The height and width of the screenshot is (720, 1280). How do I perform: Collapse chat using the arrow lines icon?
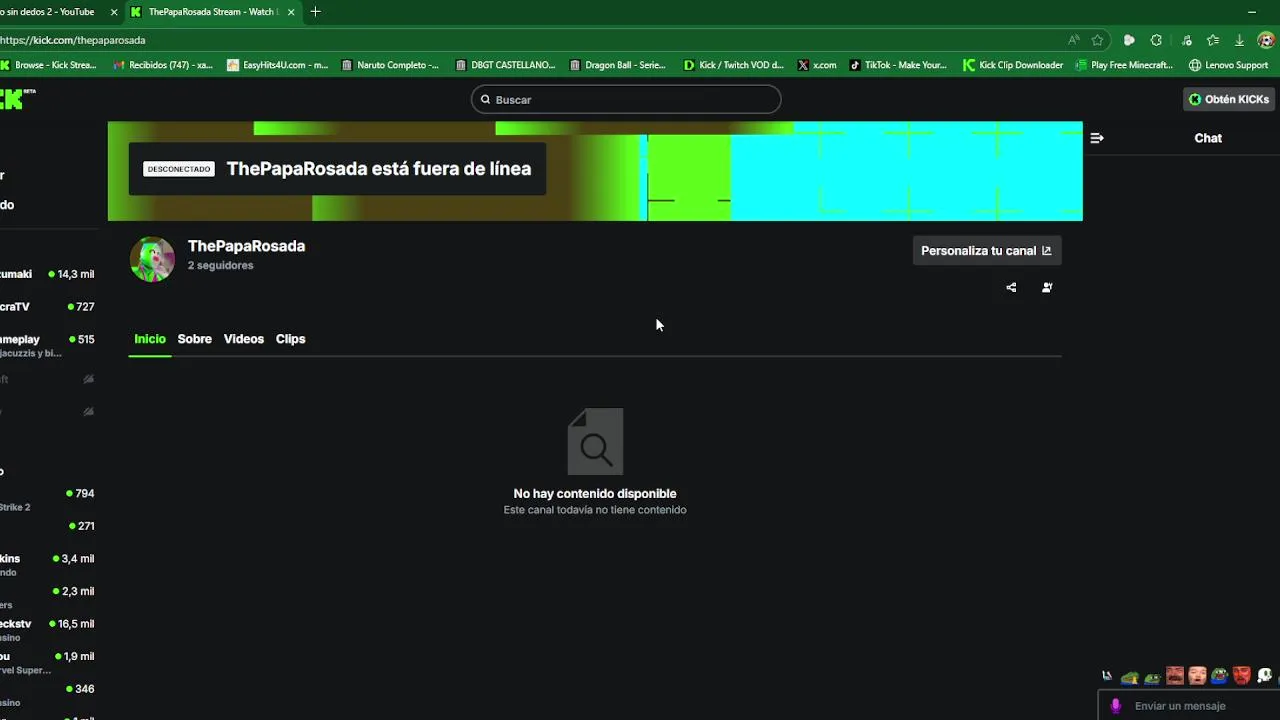tap(1097, 138)
